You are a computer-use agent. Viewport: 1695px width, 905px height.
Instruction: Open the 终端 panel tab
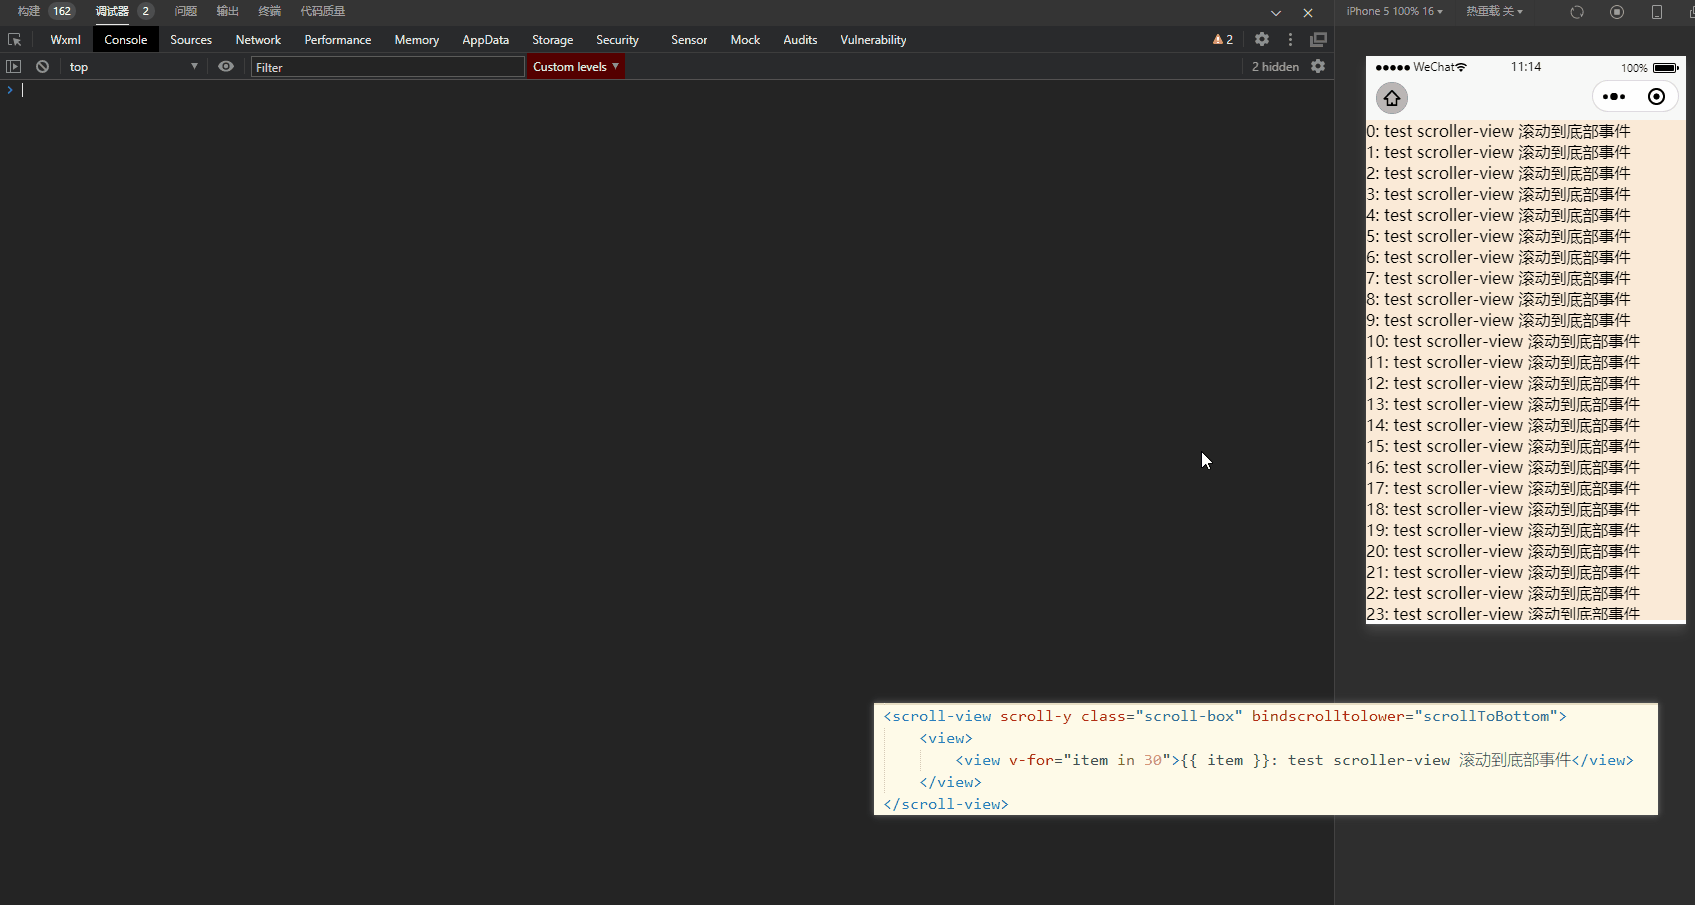tap(270, 12)
